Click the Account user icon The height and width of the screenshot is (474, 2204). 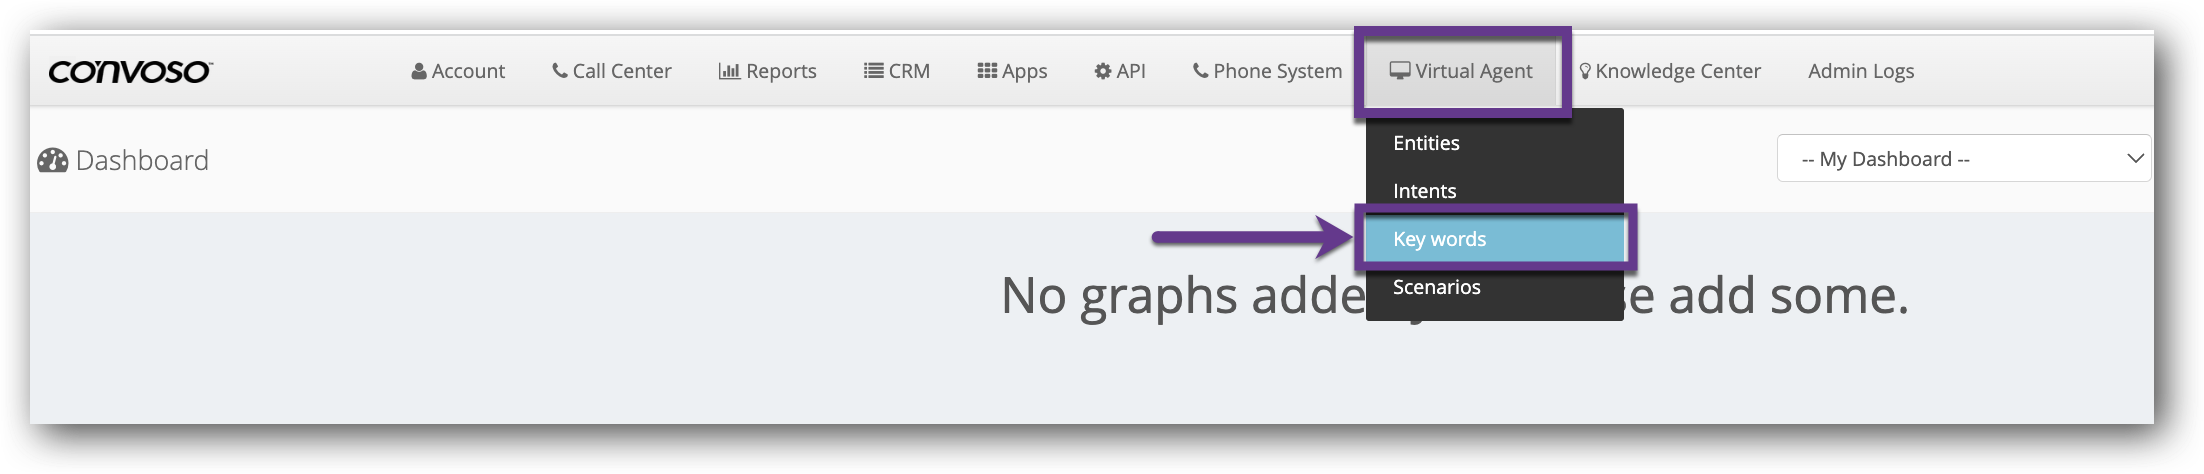click(x=419, y=72)
